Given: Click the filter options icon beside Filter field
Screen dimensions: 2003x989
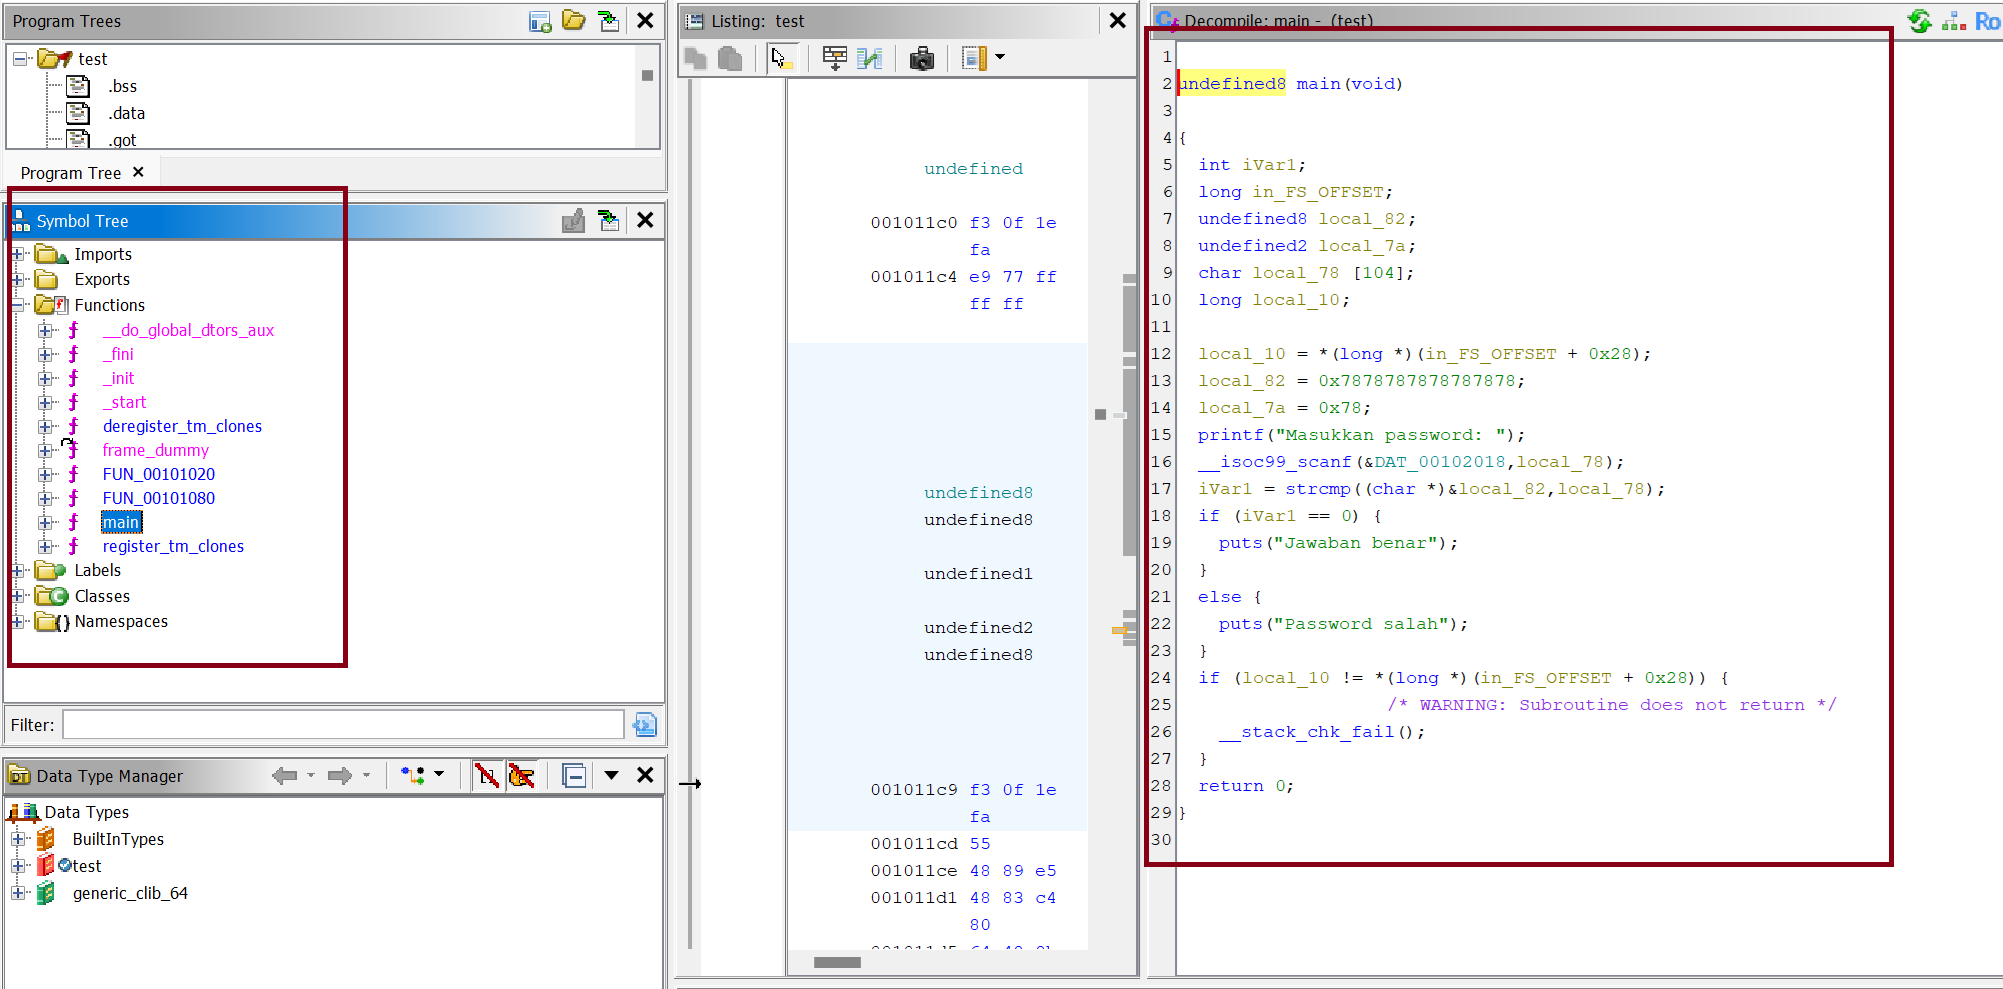Looking at the screenshot, I should pyautogui.click(x=646, y=725).
